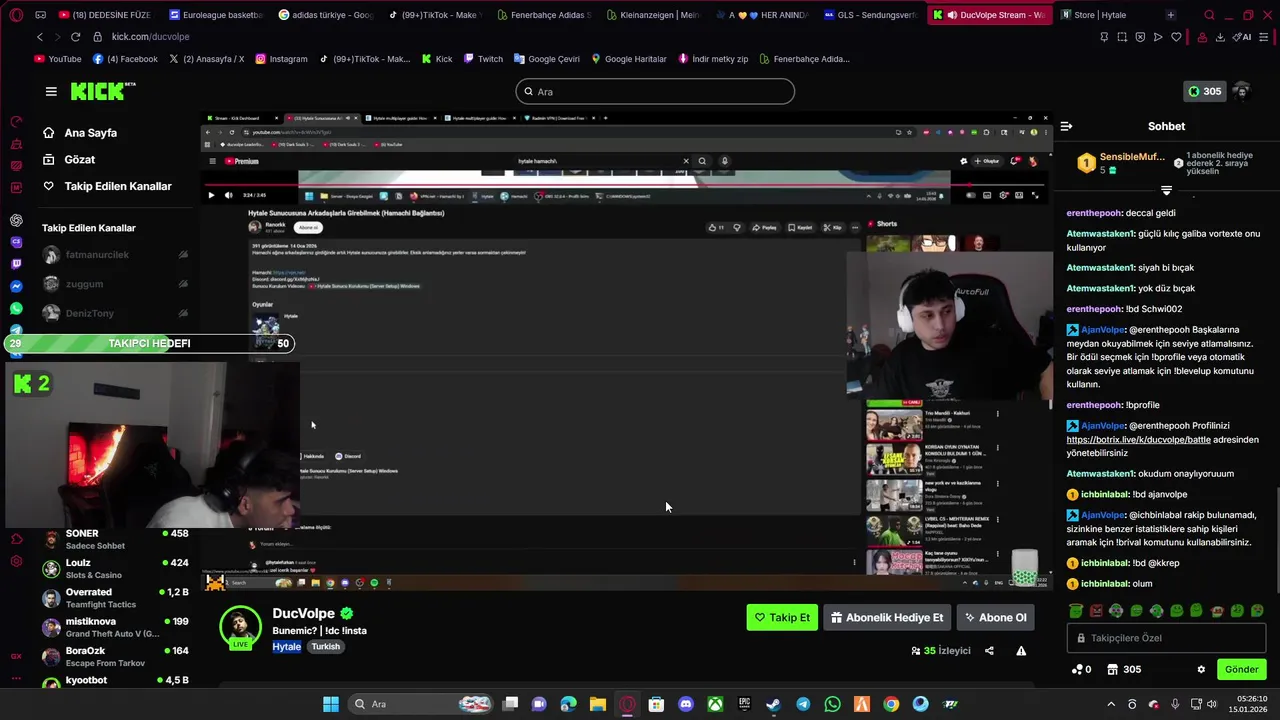
Task: Open SONER channel in sidebar
Action: tap(115, 540)
